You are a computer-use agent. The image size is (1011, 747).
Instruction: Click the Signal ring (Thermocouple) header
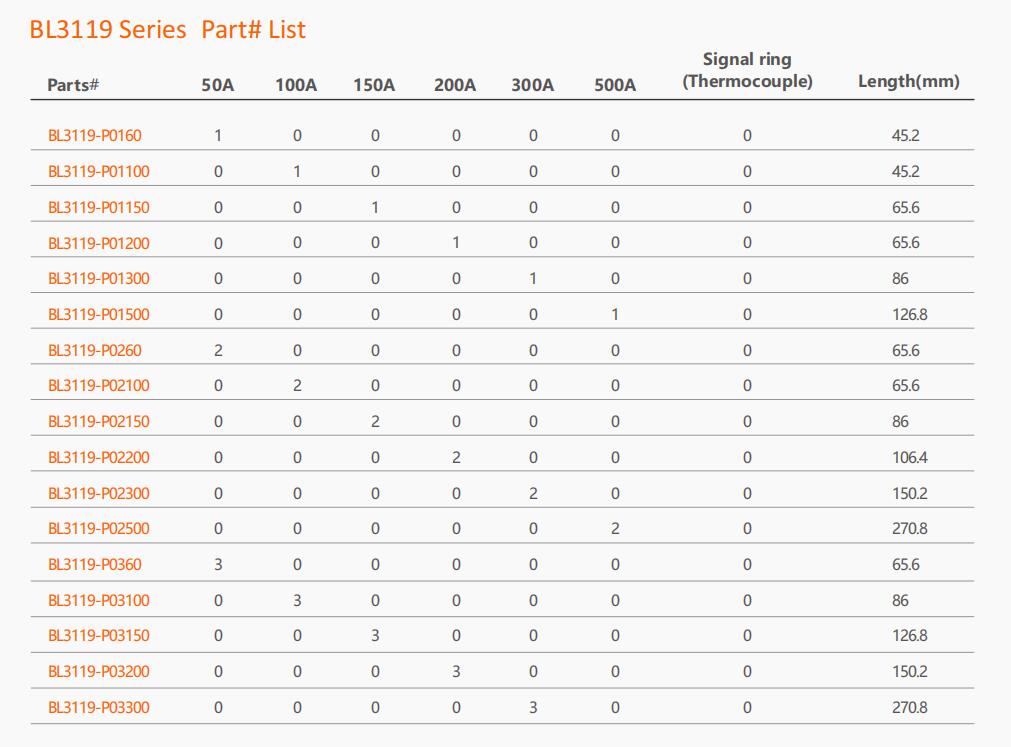(747, 71)
